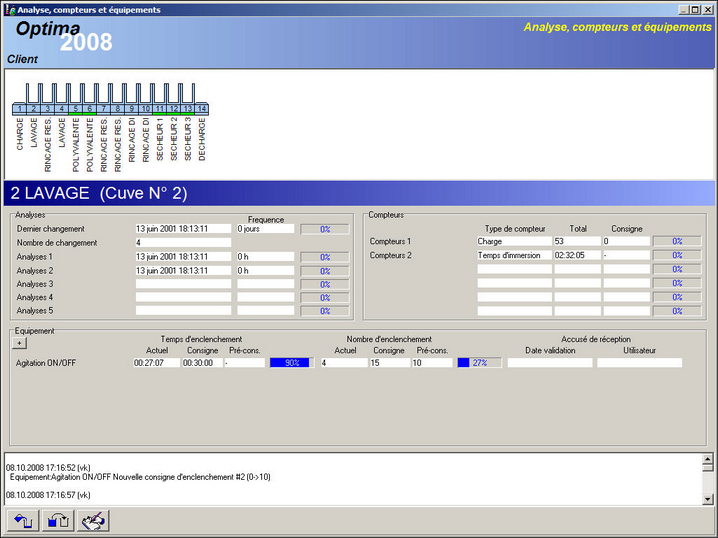Image resolution: width=718 pixels, height=538 pixels.
Task: Select tank 2 LAVAGE in the line diagram
Action: pos(33,109)
